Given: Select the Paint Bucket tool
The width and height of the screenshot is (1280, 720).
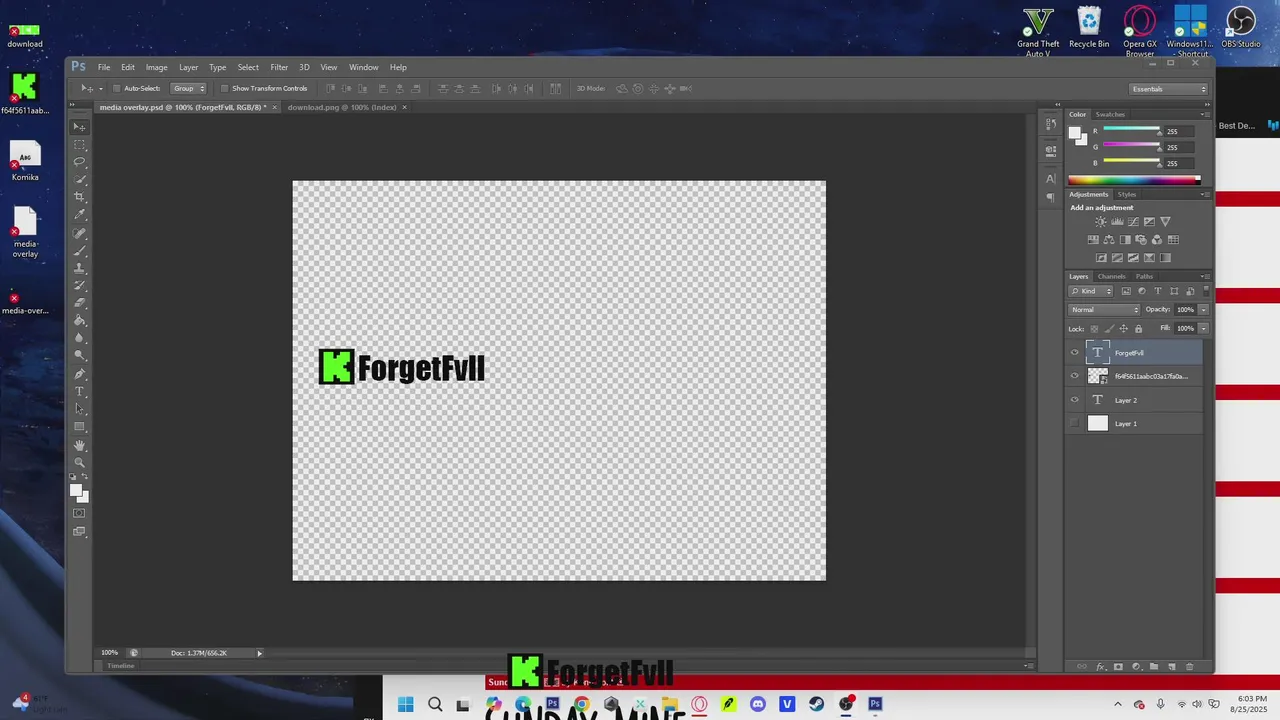Looking at the screenshot, I should [80, 320].
